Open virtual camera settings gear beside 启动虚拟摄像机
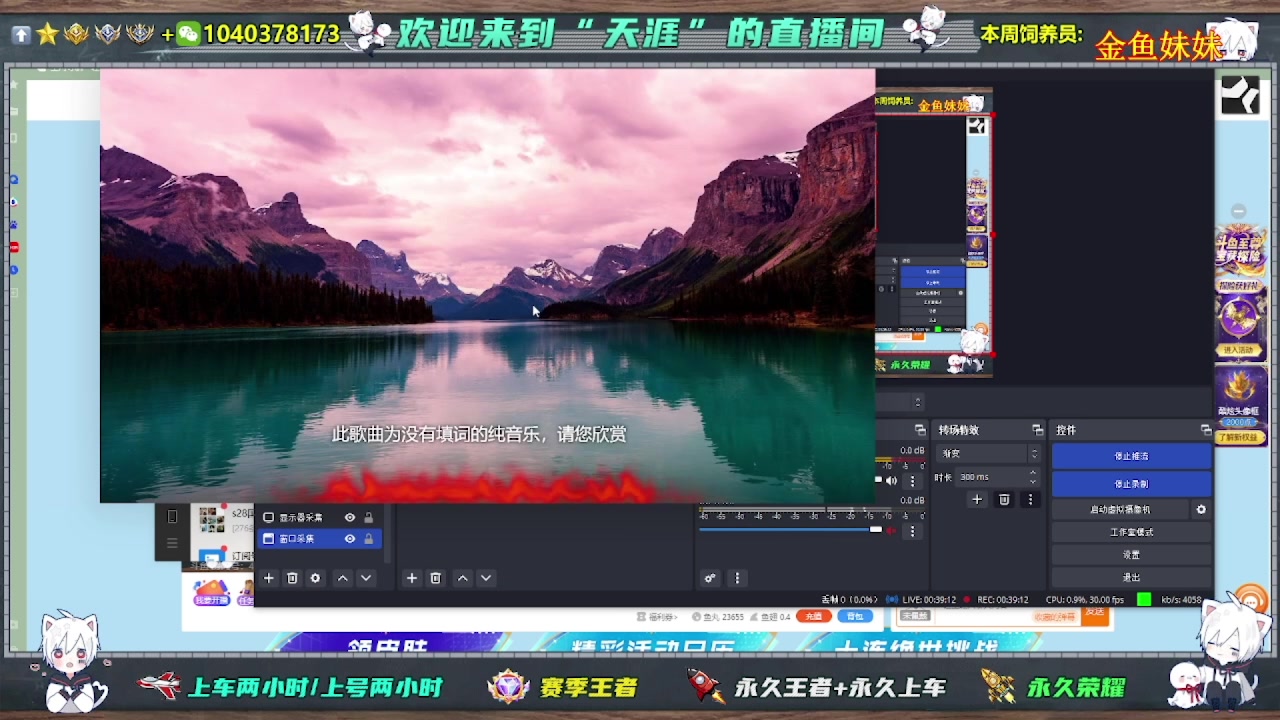 [x=1201, y=509]
